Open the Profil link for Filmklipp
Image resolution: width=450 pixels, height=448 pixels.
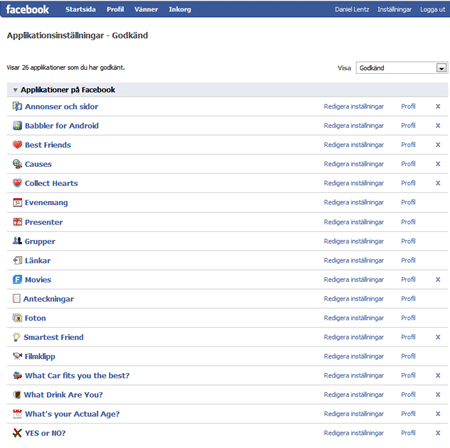click(408, 356)
